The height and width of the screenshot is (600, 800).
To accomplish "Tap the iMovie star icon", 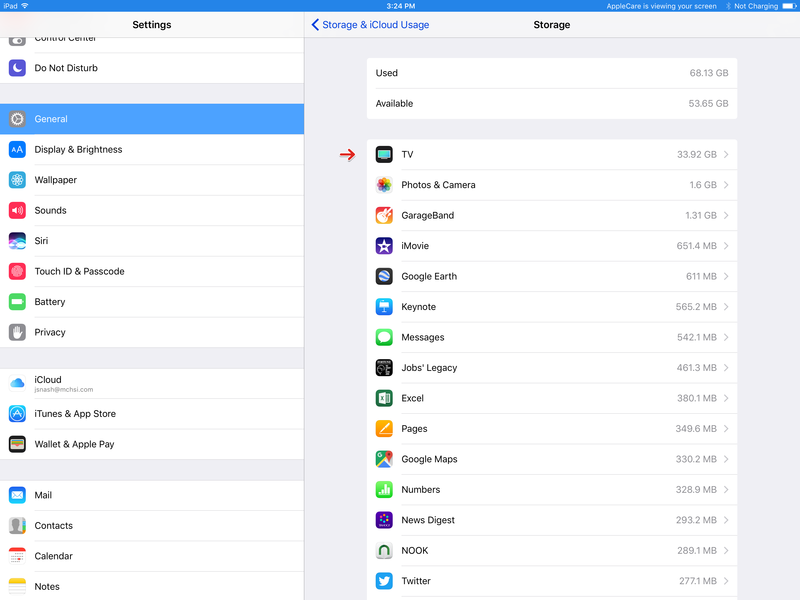I will tap(384, 246).
